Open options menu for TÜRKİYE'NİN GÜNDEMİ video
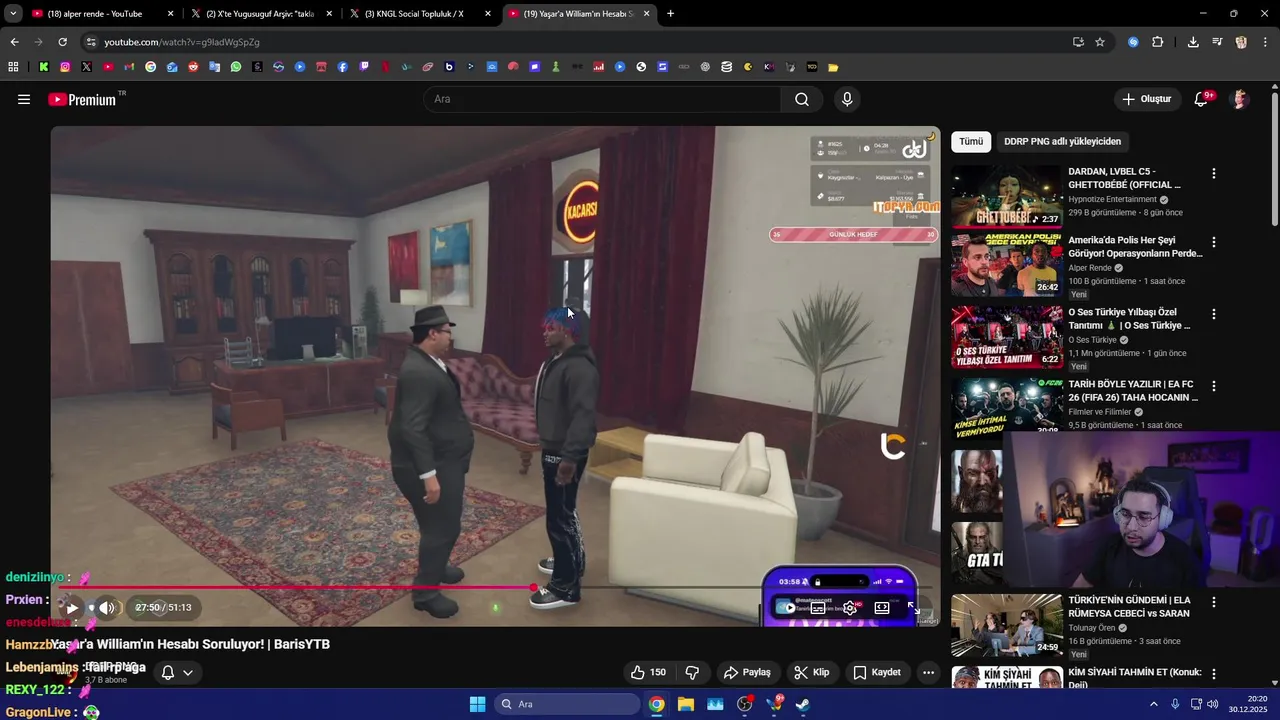This screenshot has height=720, width=1280. pos(1214,602)
